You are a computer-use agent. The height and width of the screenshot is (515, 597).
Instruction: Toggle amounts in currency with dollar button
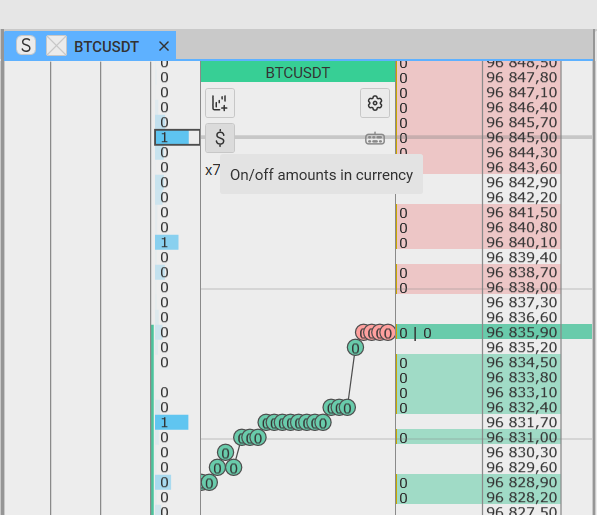[220, 138]
